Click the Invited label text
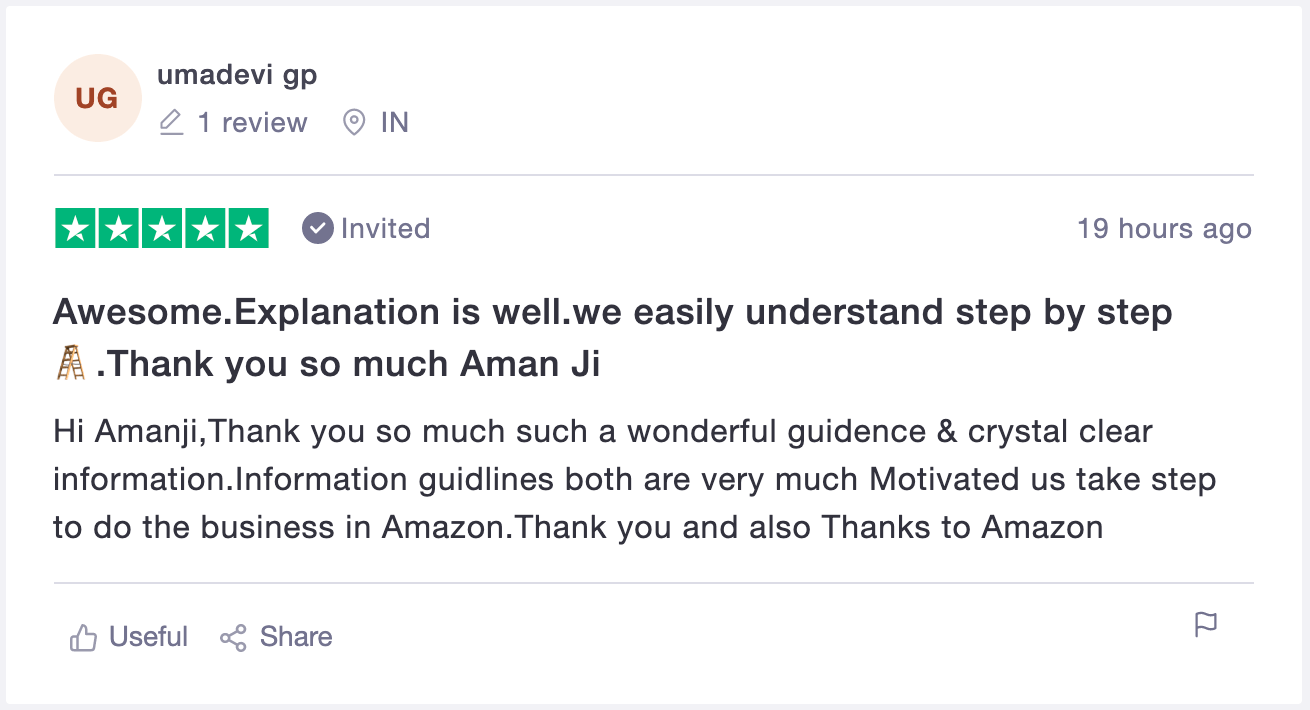Viewport: 1310px width, 710px height. [x=385, y=228]
